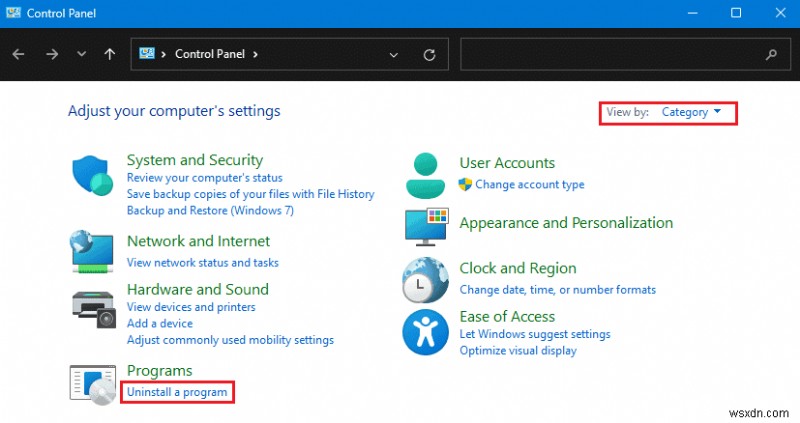Open Backup and Restore (Windows 7)

tap(210, 210)
